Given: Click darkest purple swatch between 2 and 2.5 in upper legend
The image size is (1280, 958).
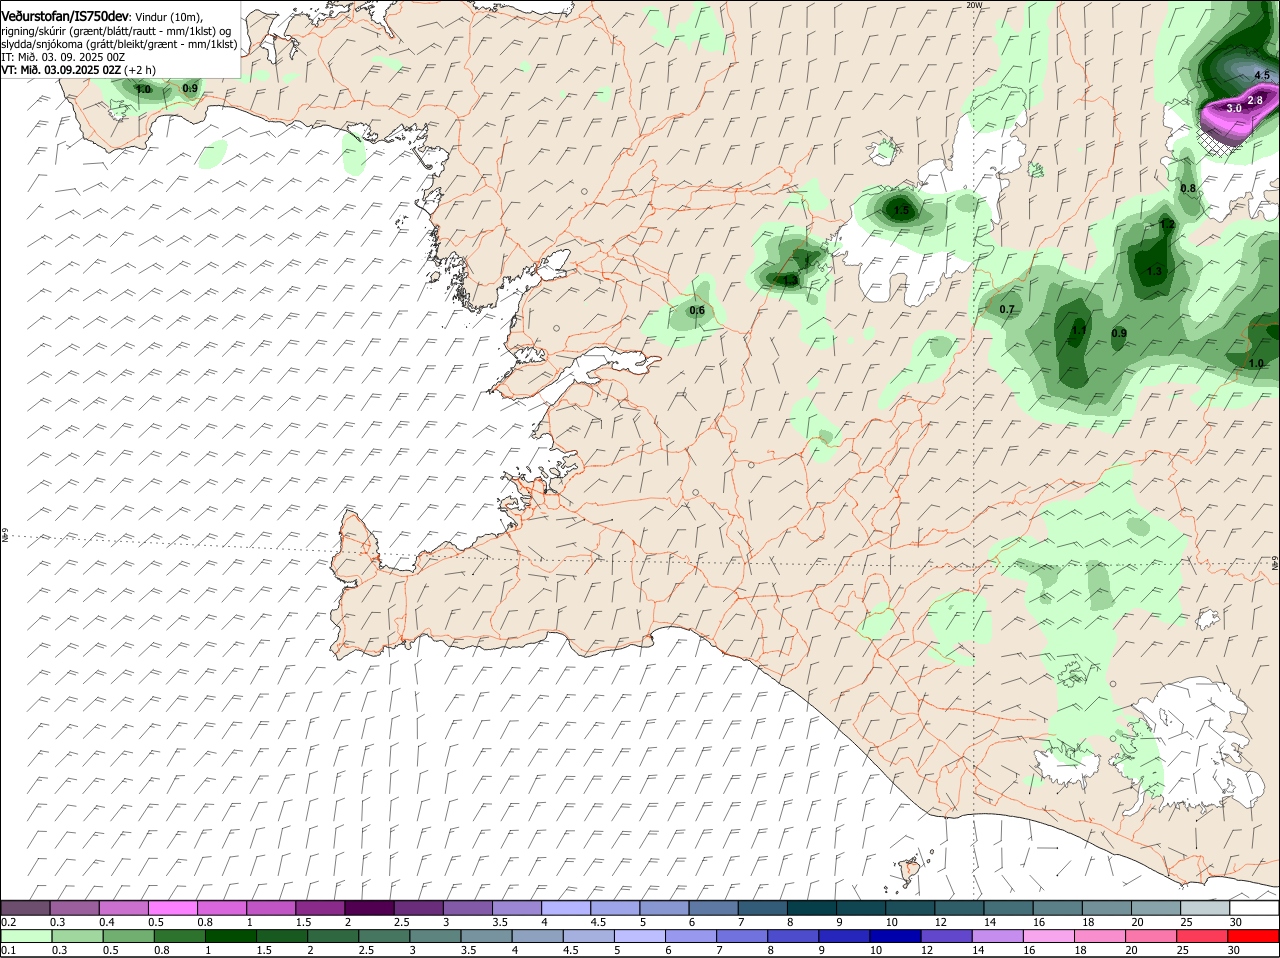Looking at the screenshot, I should 369,908.
